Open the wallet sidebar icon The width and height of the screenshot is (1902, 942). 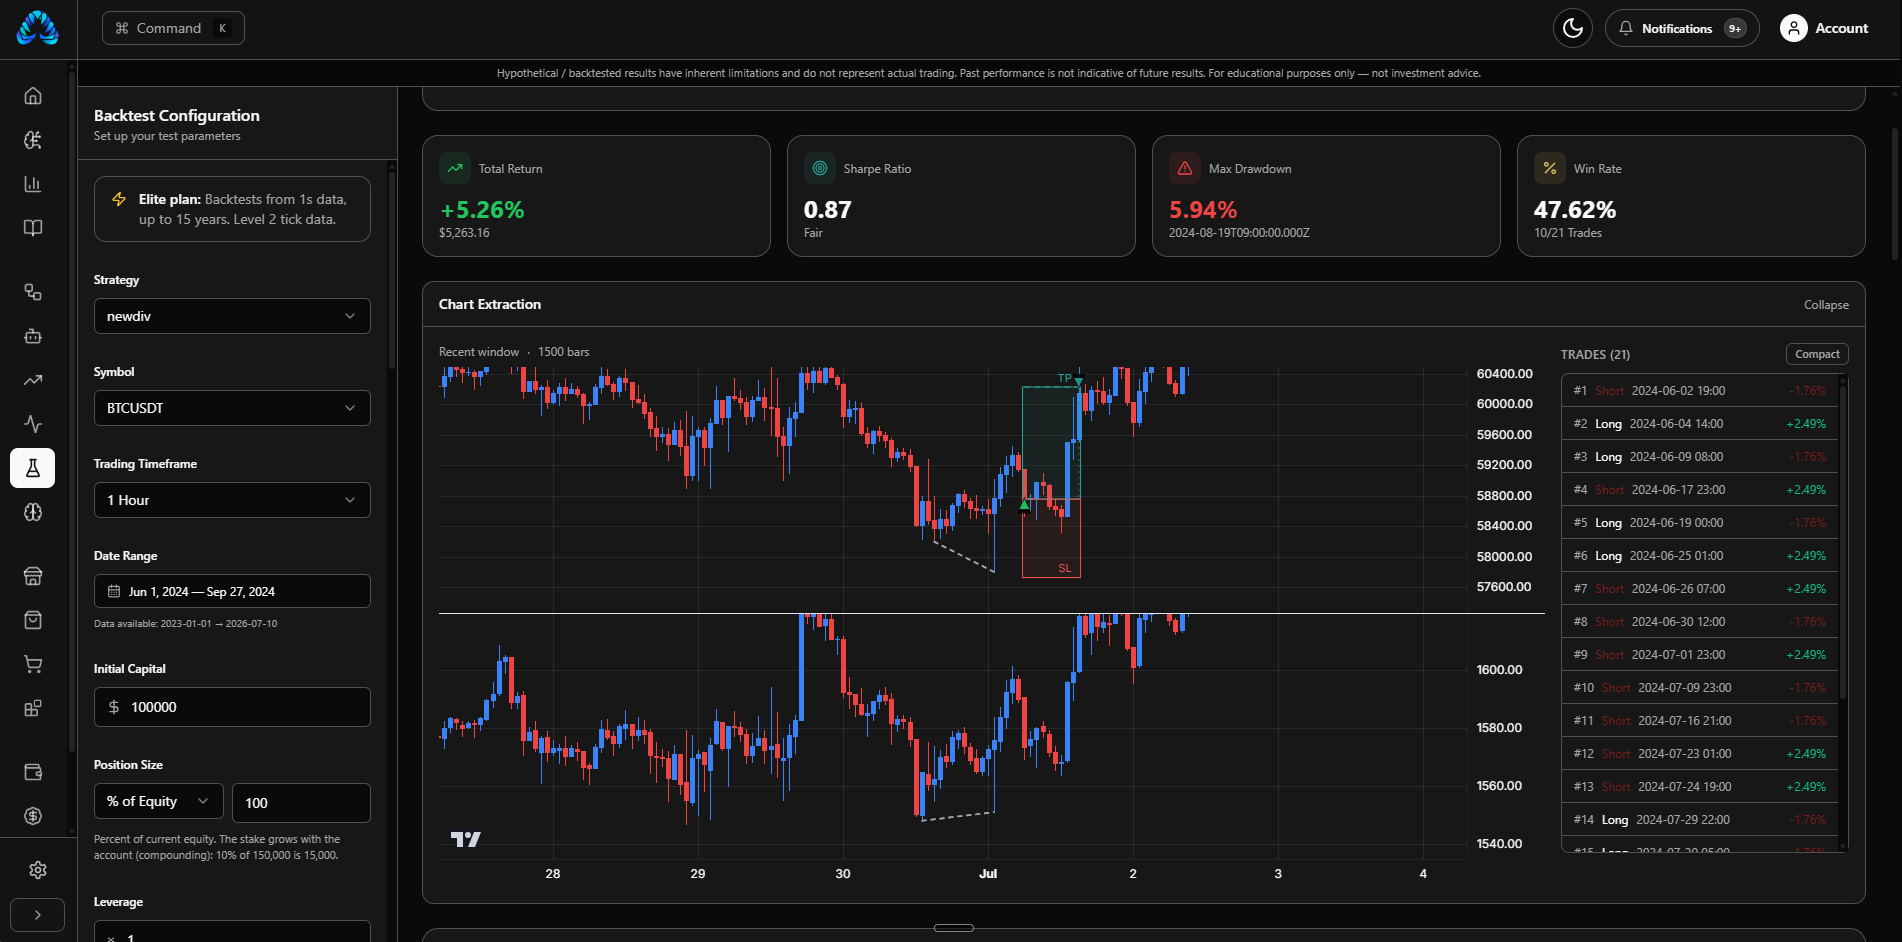tap(33, 772)
